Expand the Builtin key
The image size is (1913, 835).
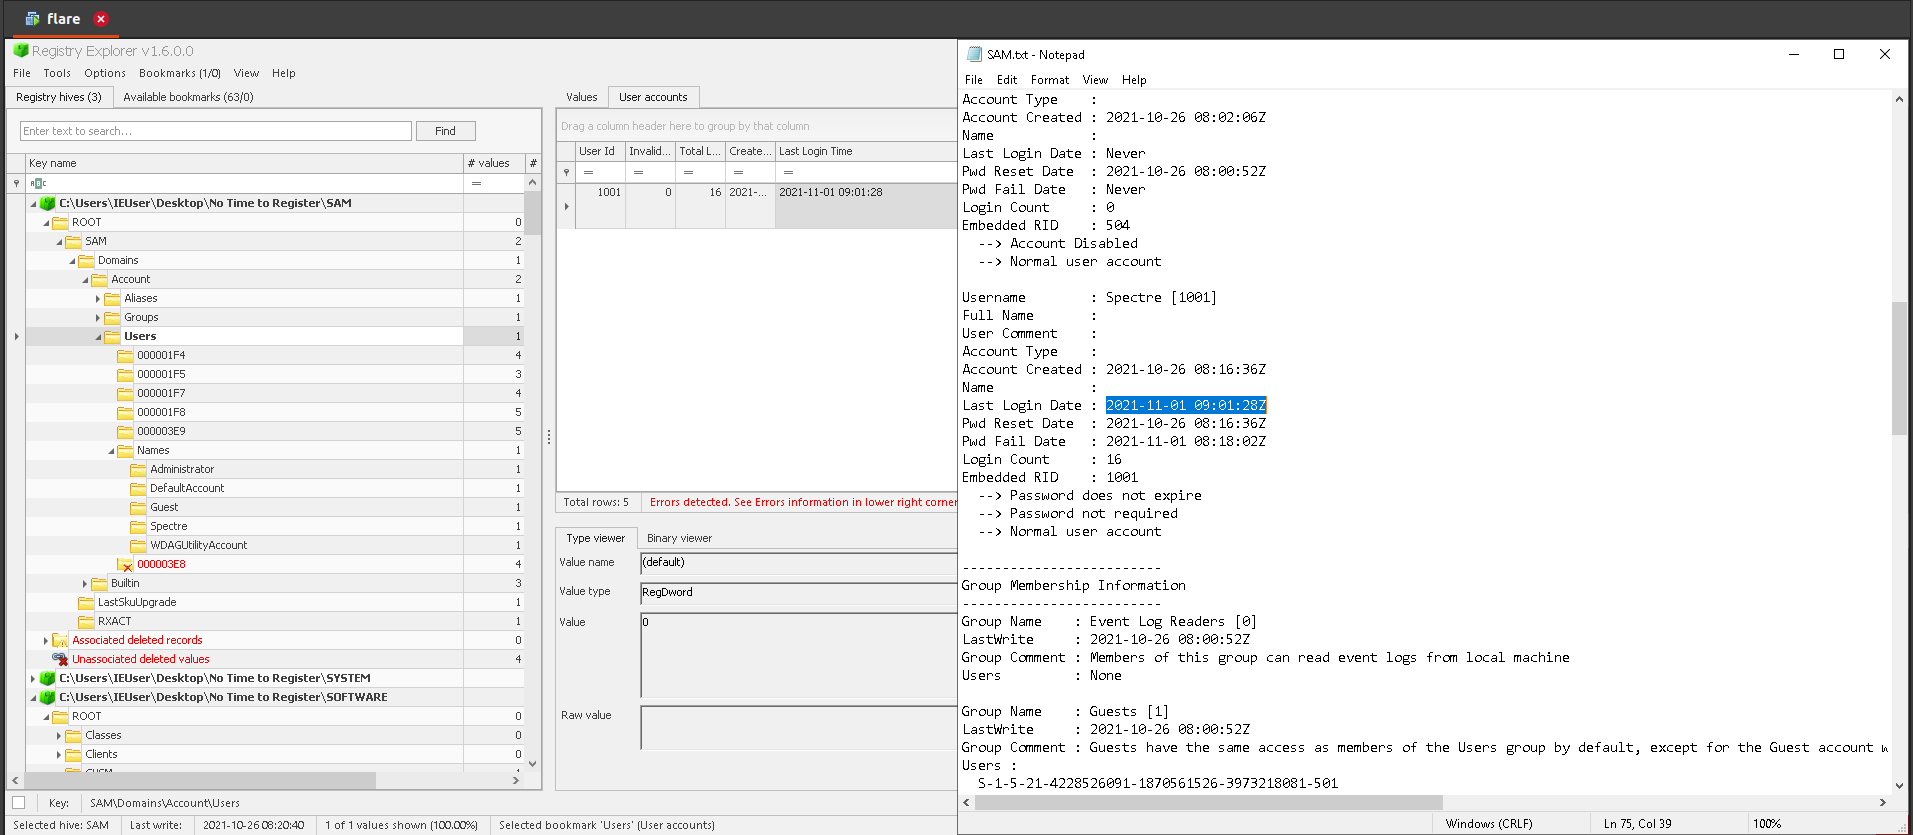[x=85, y=583]
